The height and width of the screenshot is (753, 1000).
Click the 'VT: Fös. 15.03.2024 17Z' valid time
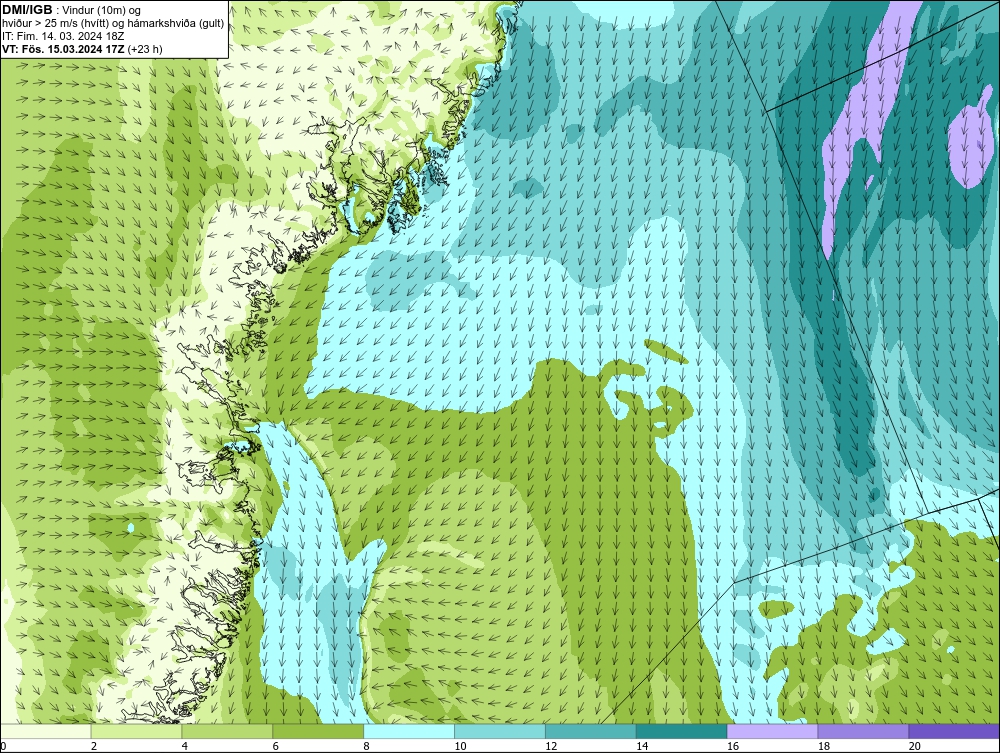coord(64,49)
